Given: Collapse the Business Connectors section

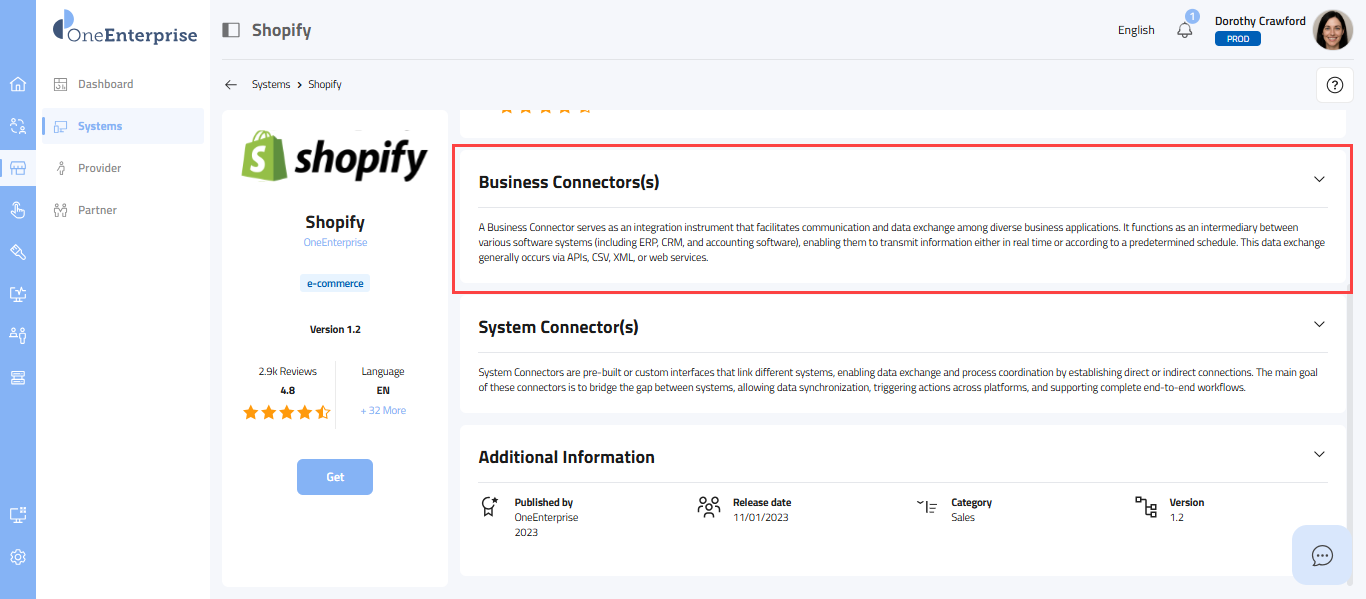Looking at the screenshot, I should click(1319, 180).
